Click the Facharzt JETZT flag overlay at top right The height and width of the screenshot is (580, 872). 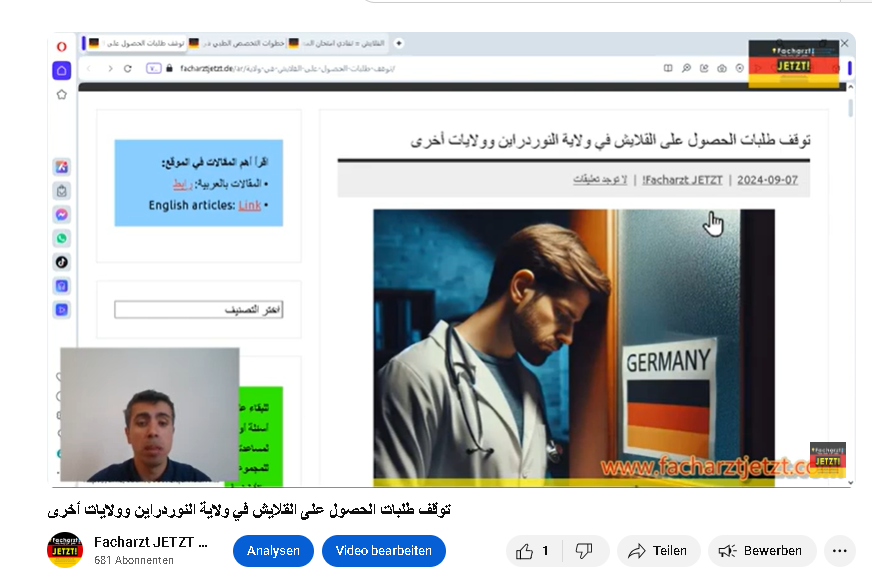(794, 63)
